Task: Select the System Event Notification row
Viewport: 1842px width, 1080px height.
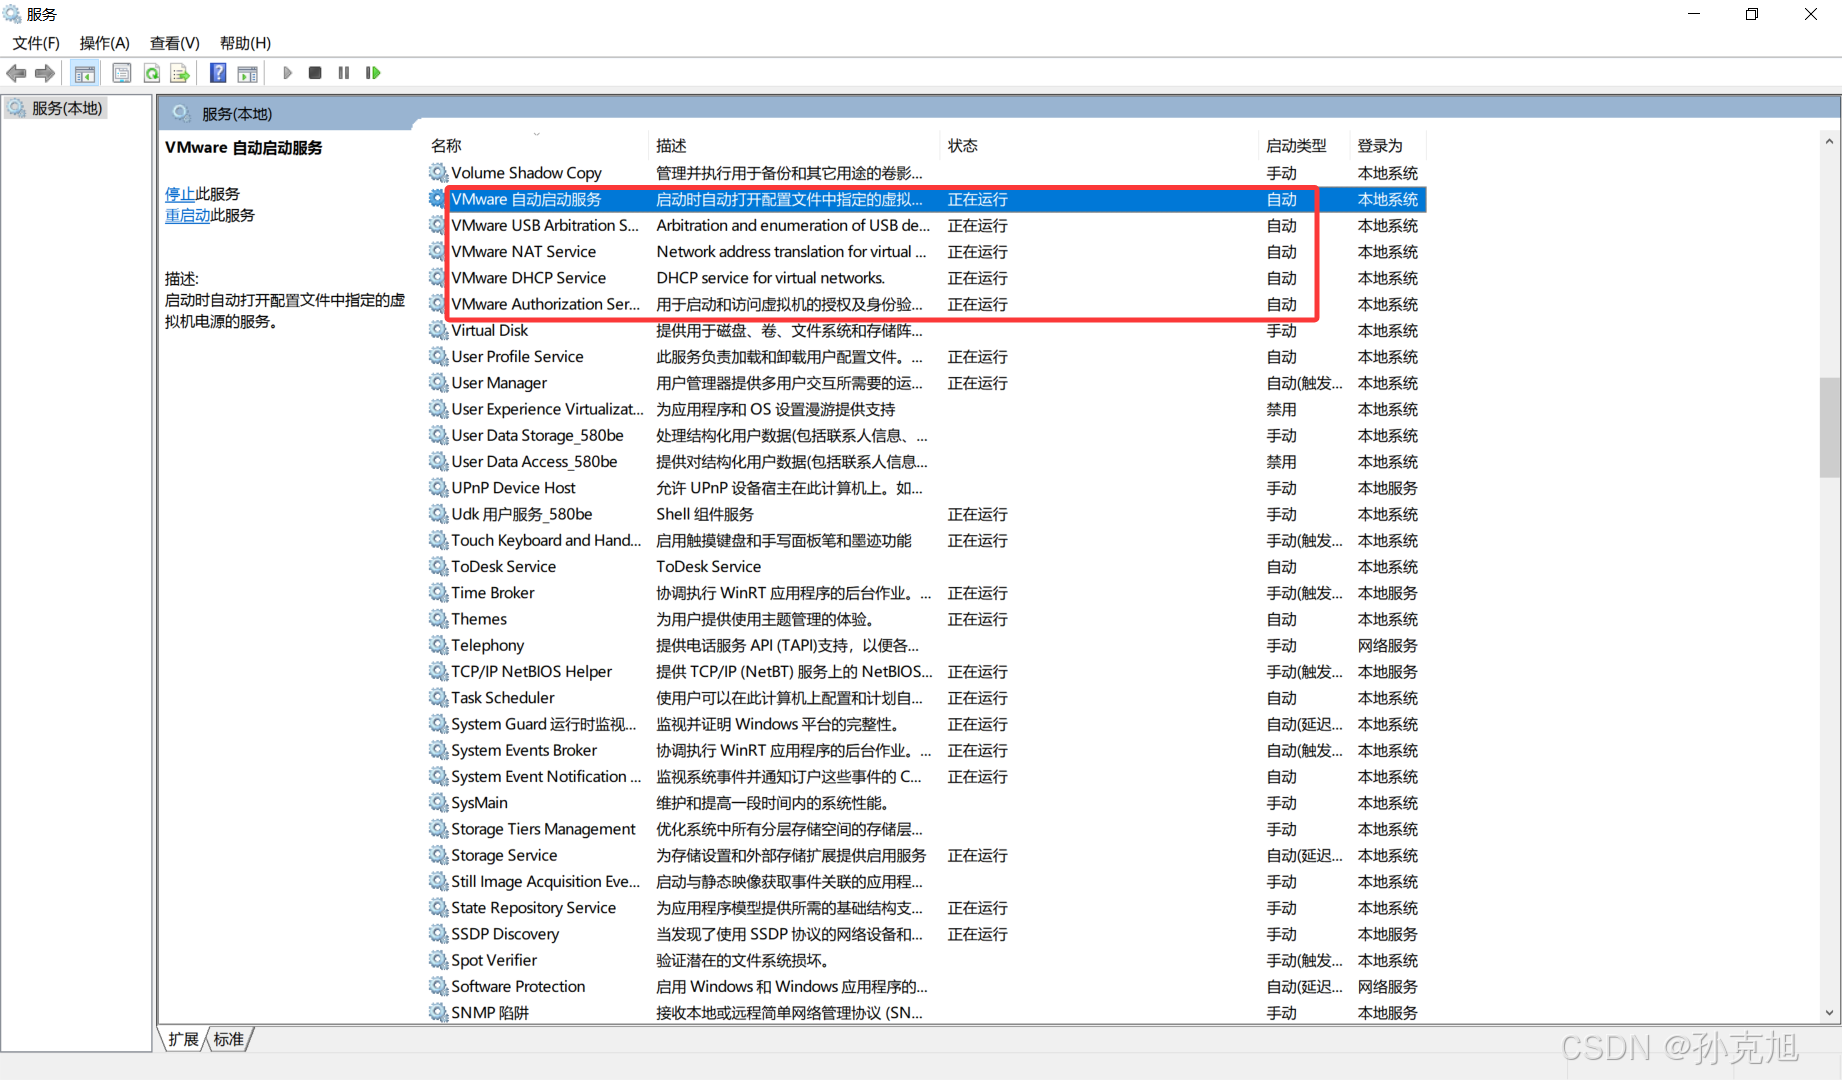Action: pyautogui.click(x=926, y=777)
